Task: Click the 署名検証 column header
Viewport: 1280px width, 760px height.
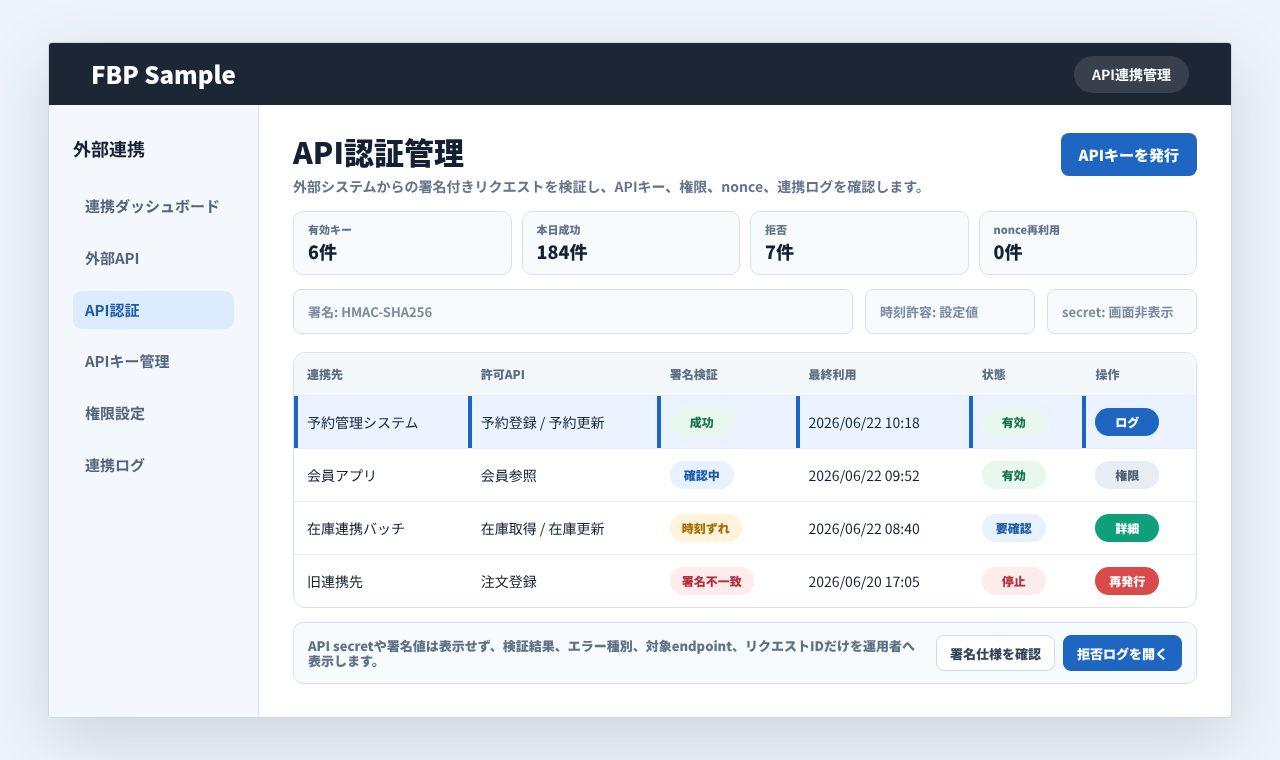Action: tap(694, 374)
